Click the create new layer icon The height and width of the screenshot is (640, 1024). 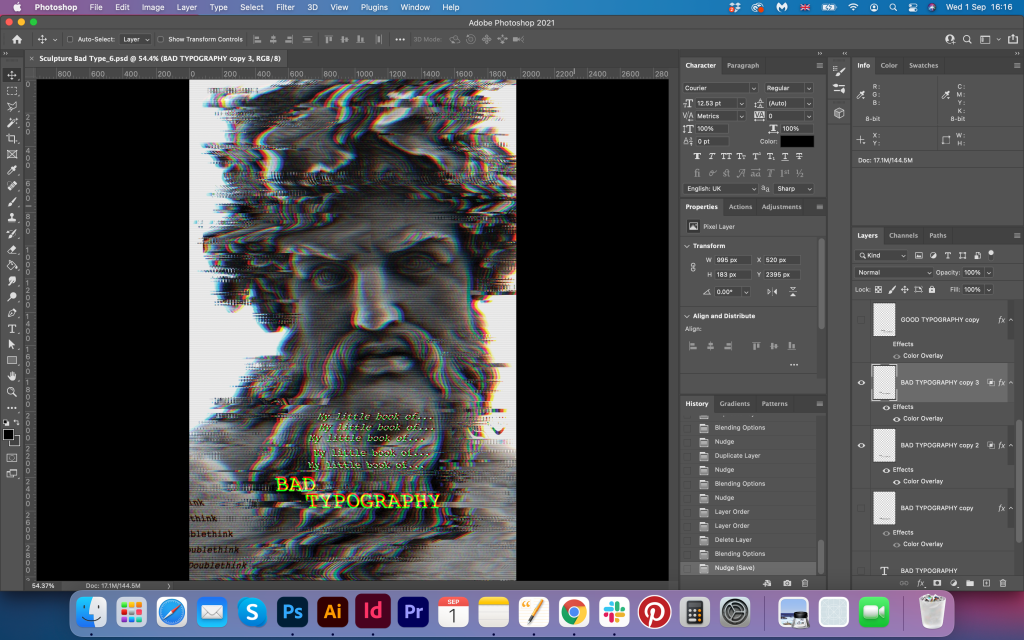[x=986, y=582]
